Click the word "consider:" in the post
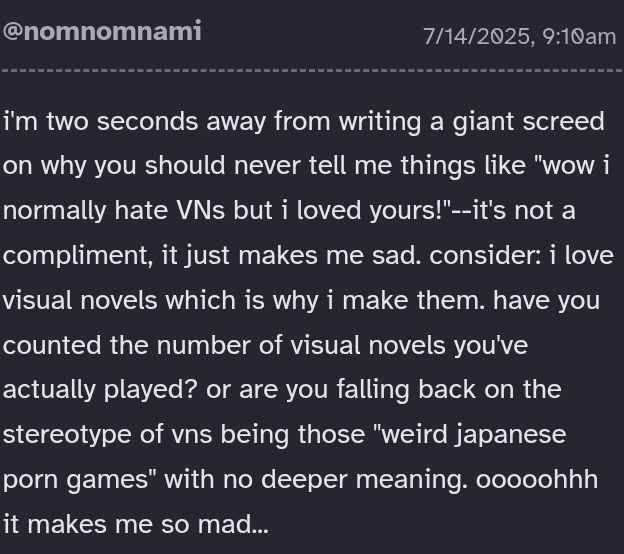624x554 pixels. click(485, 256)
